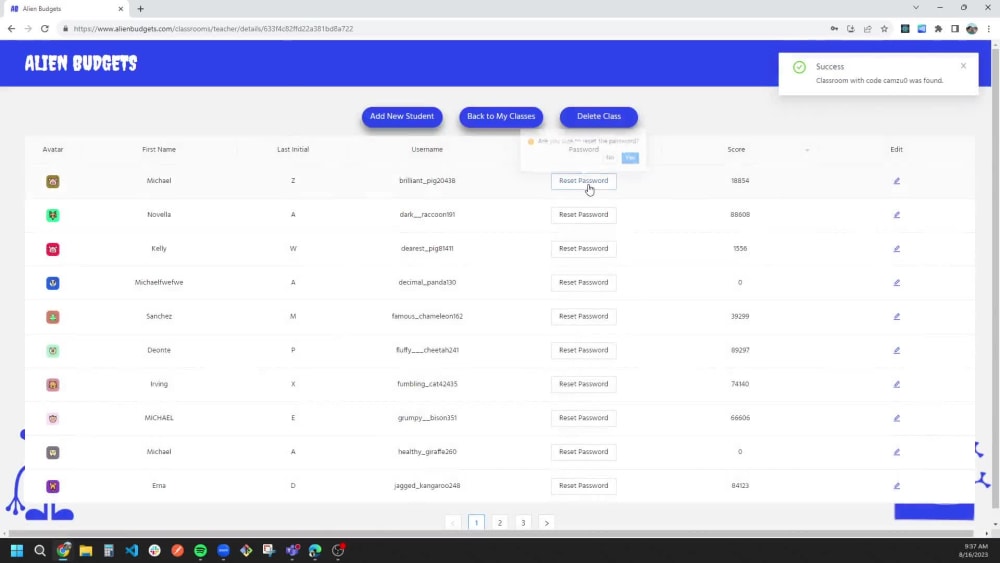Open browser tab search chevron
Screen dimensions: 1000x563
916,8
